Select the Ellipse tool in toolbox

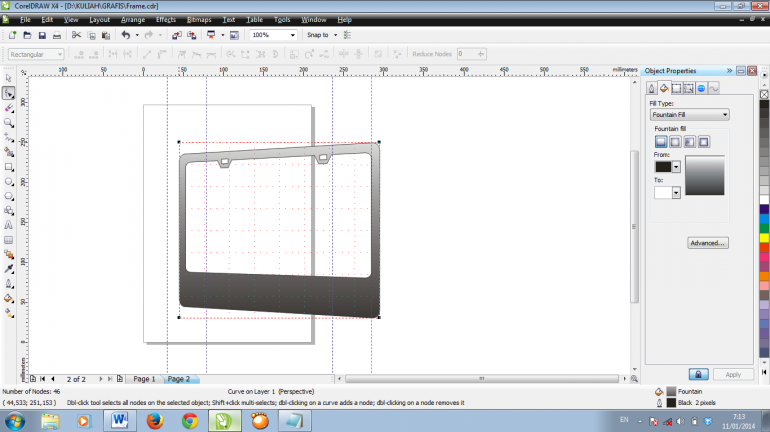pos(8,182)
